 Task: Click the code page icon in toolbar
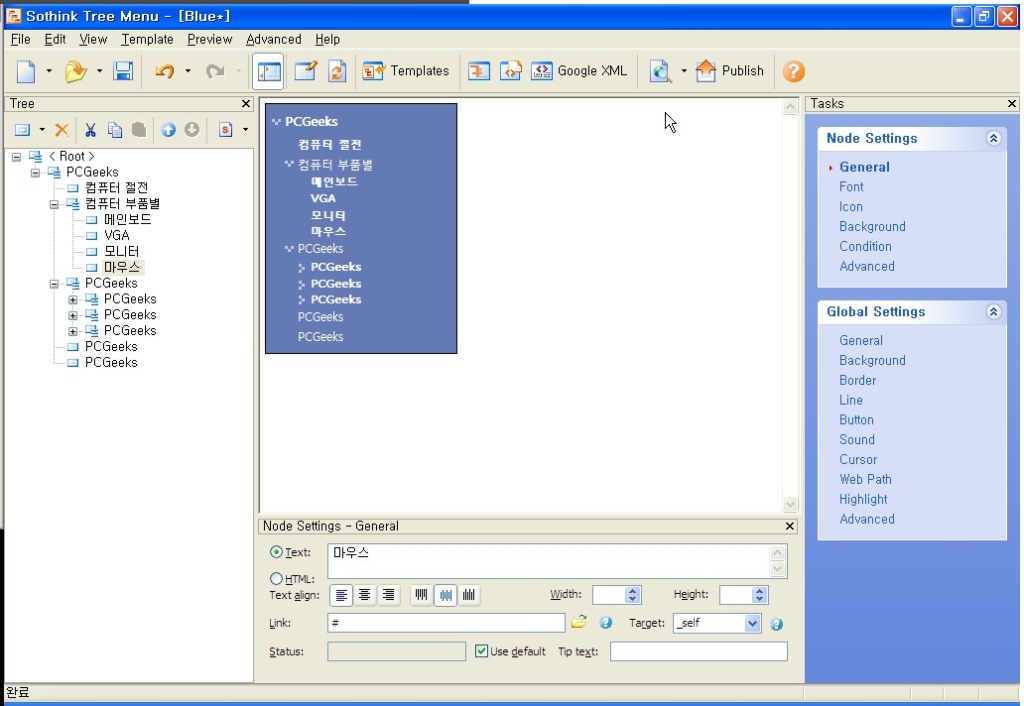[x=511, y=71]
